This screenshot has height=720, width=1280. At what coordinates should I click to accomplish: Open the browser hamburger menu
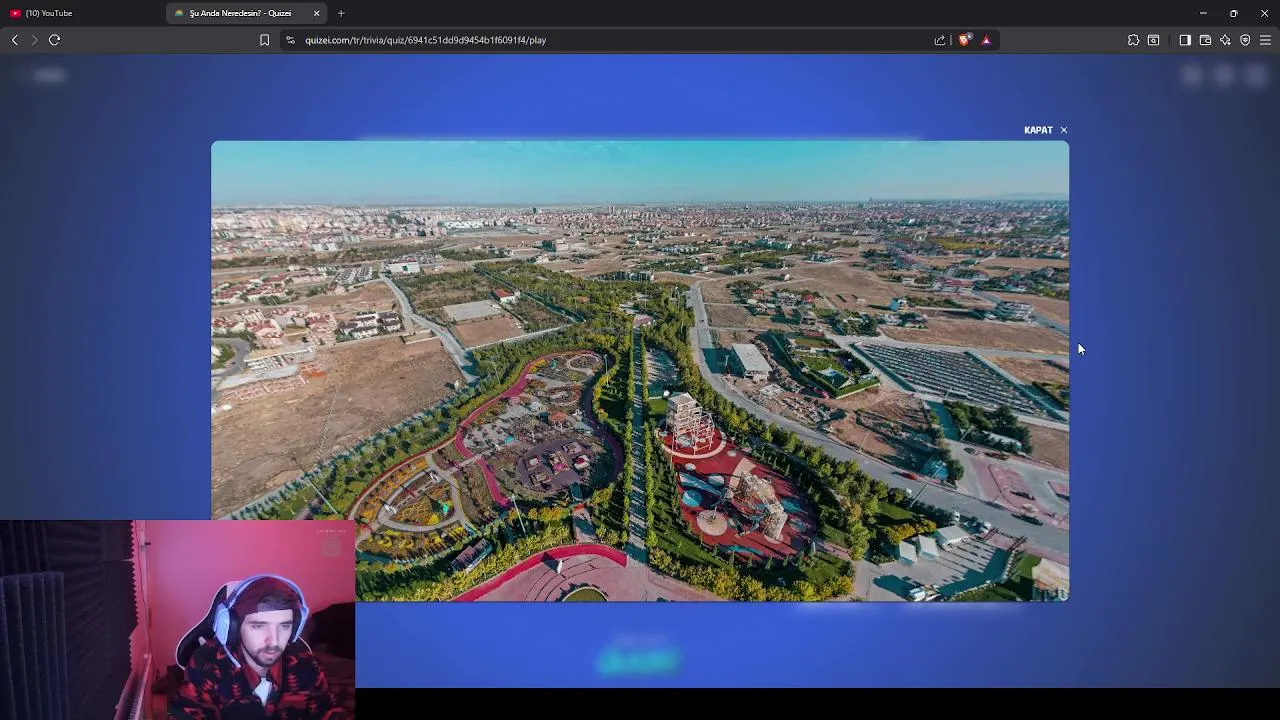[1265, 40]
